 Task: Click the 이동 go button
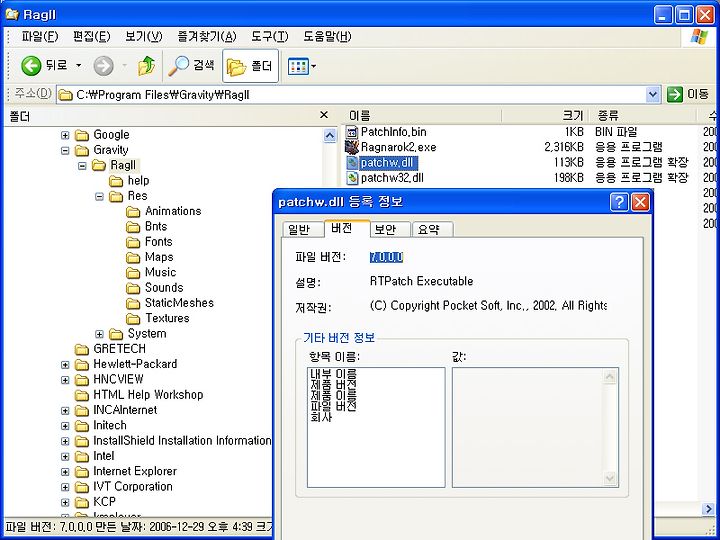pos(687,95)
